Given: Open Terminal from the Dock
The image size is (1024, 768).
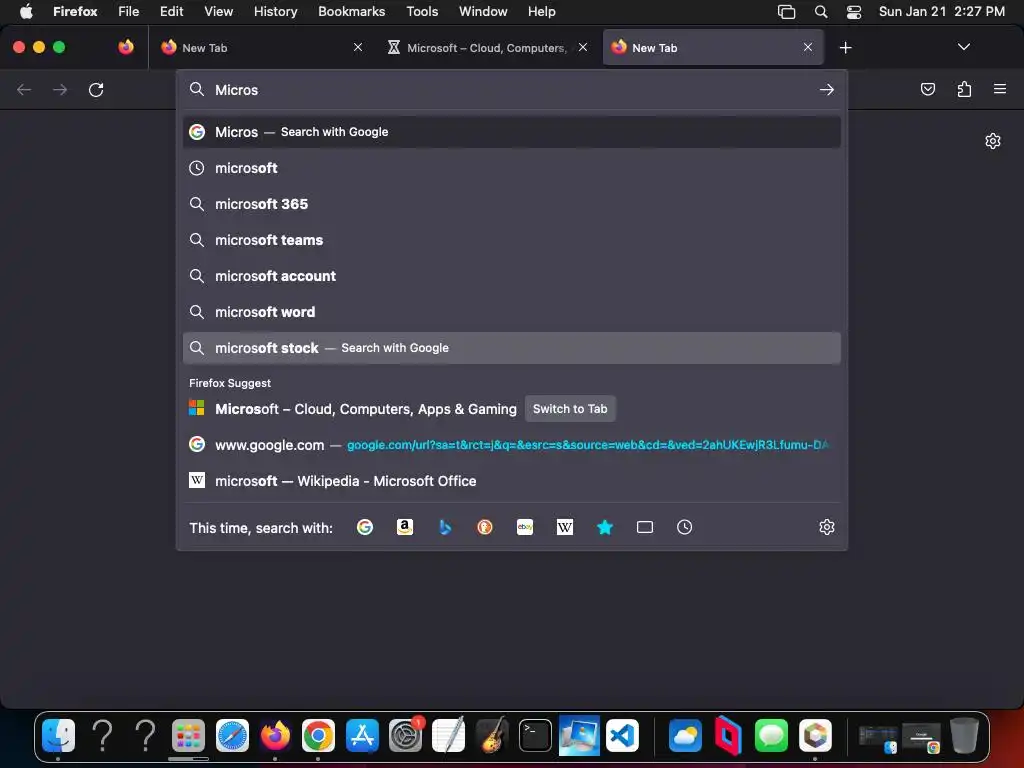Looking at the screenshot, I should pos(536,736).
